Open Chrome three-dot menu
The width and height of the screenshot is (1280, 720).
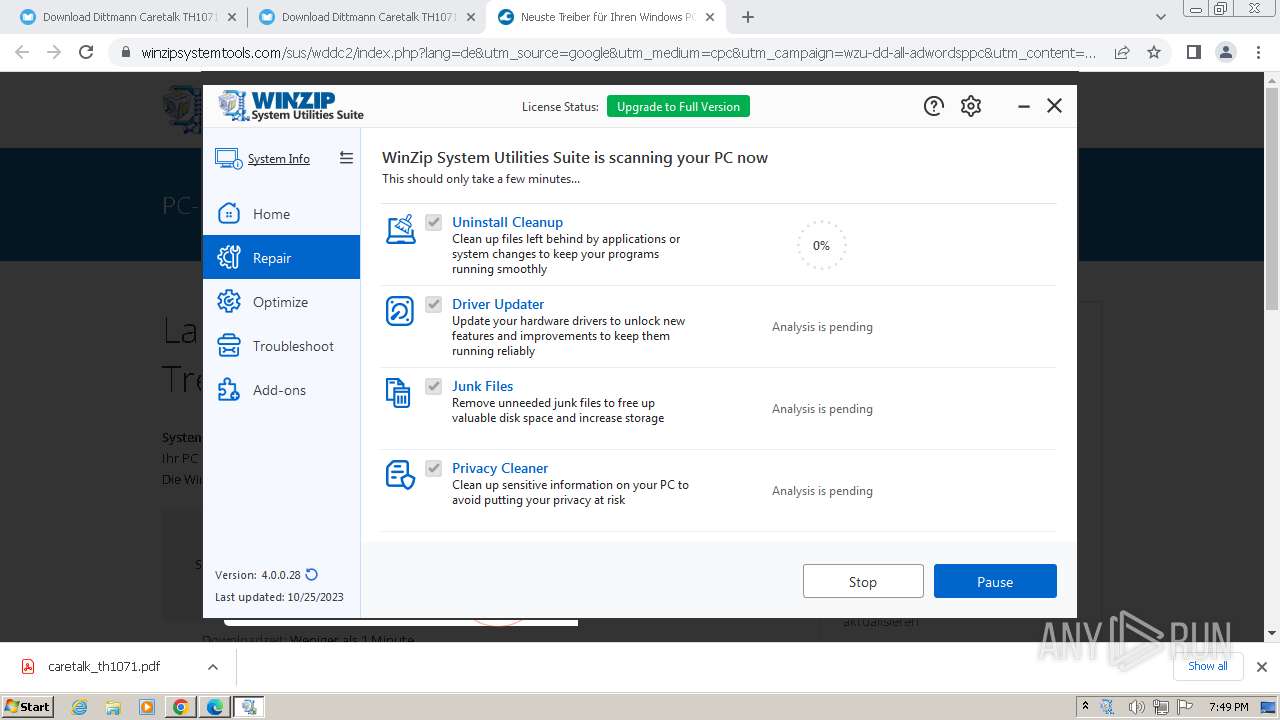(x=1259, y=52)
